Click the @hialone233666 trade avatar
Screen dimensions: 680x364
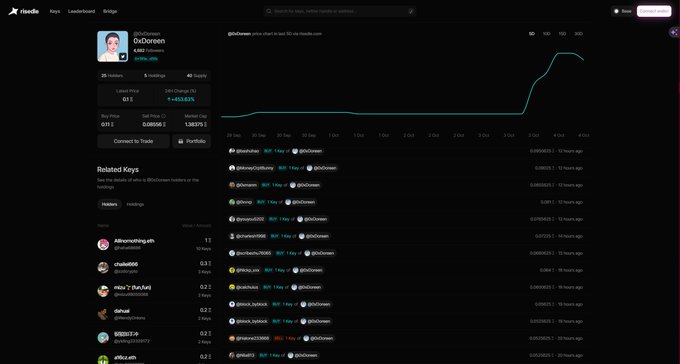232,338
